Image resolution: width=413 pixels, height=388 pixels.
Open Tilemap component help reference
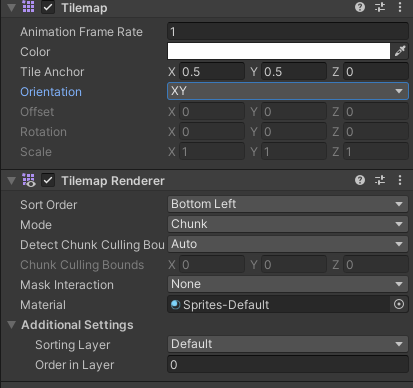(360, 7)
